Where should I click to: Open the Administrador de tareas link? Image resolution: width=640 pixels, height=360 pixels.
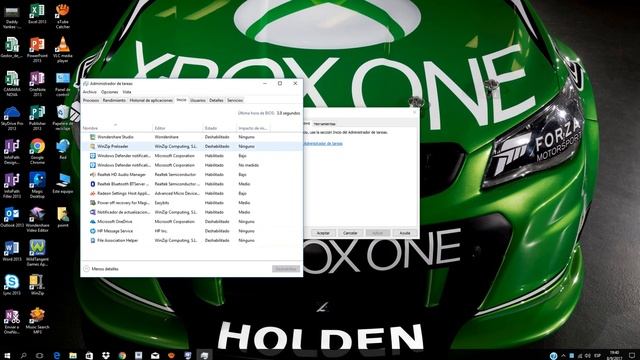point(323,144)
